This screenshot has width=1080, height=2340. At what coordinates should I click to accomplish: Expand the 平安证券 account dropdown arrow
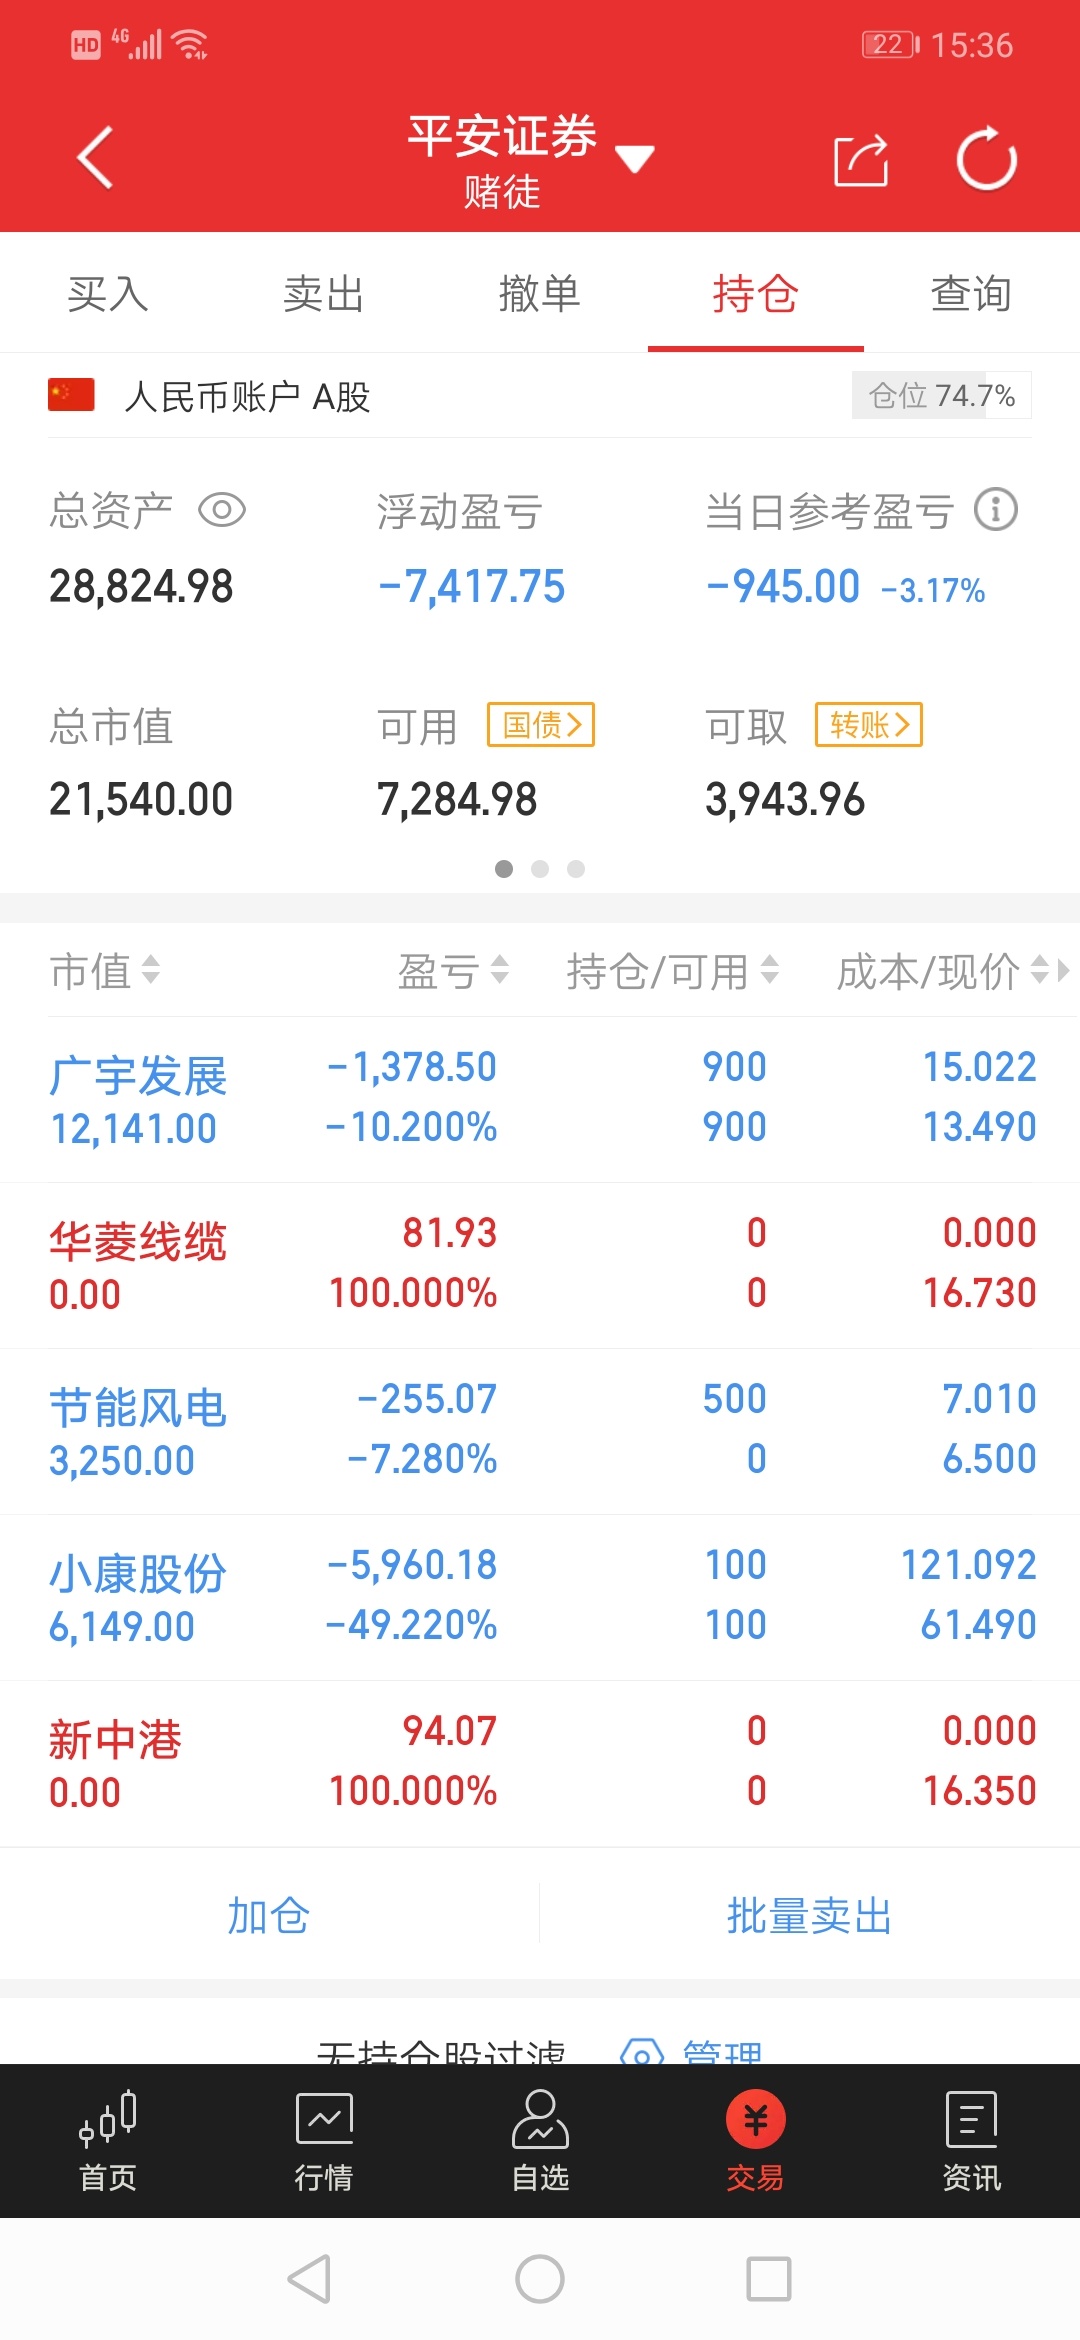coord(635,158)
